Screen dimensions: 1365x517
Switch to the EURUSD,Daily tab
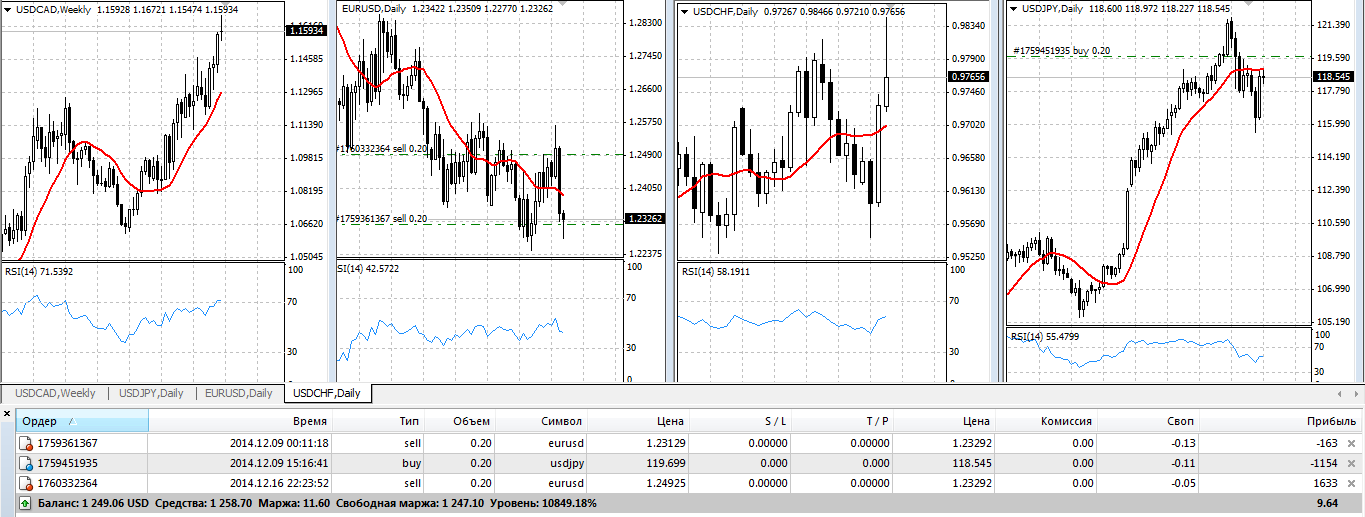pos(238,393)
